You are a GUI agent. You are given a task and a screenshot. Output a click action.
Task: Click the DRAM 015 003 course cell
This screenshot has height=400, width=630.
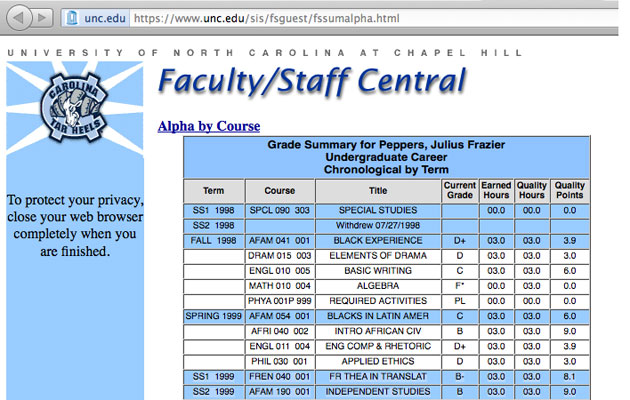click(280, 256)
